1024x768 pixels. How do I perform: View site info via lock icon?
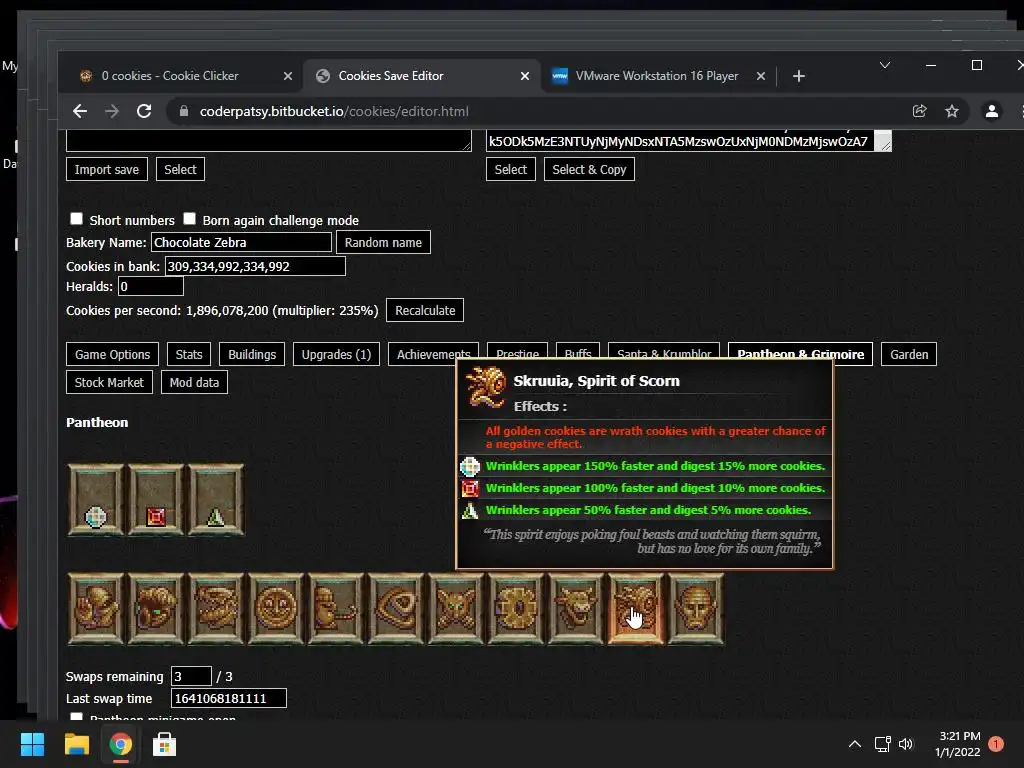tap(184, 111)
